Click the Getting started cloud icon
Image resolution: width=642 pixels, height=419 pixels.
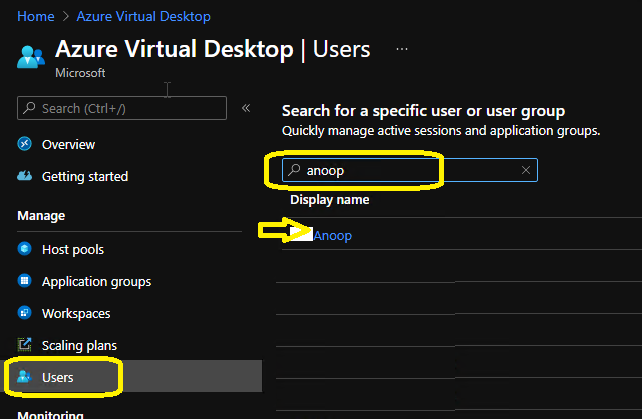[25, 176]
